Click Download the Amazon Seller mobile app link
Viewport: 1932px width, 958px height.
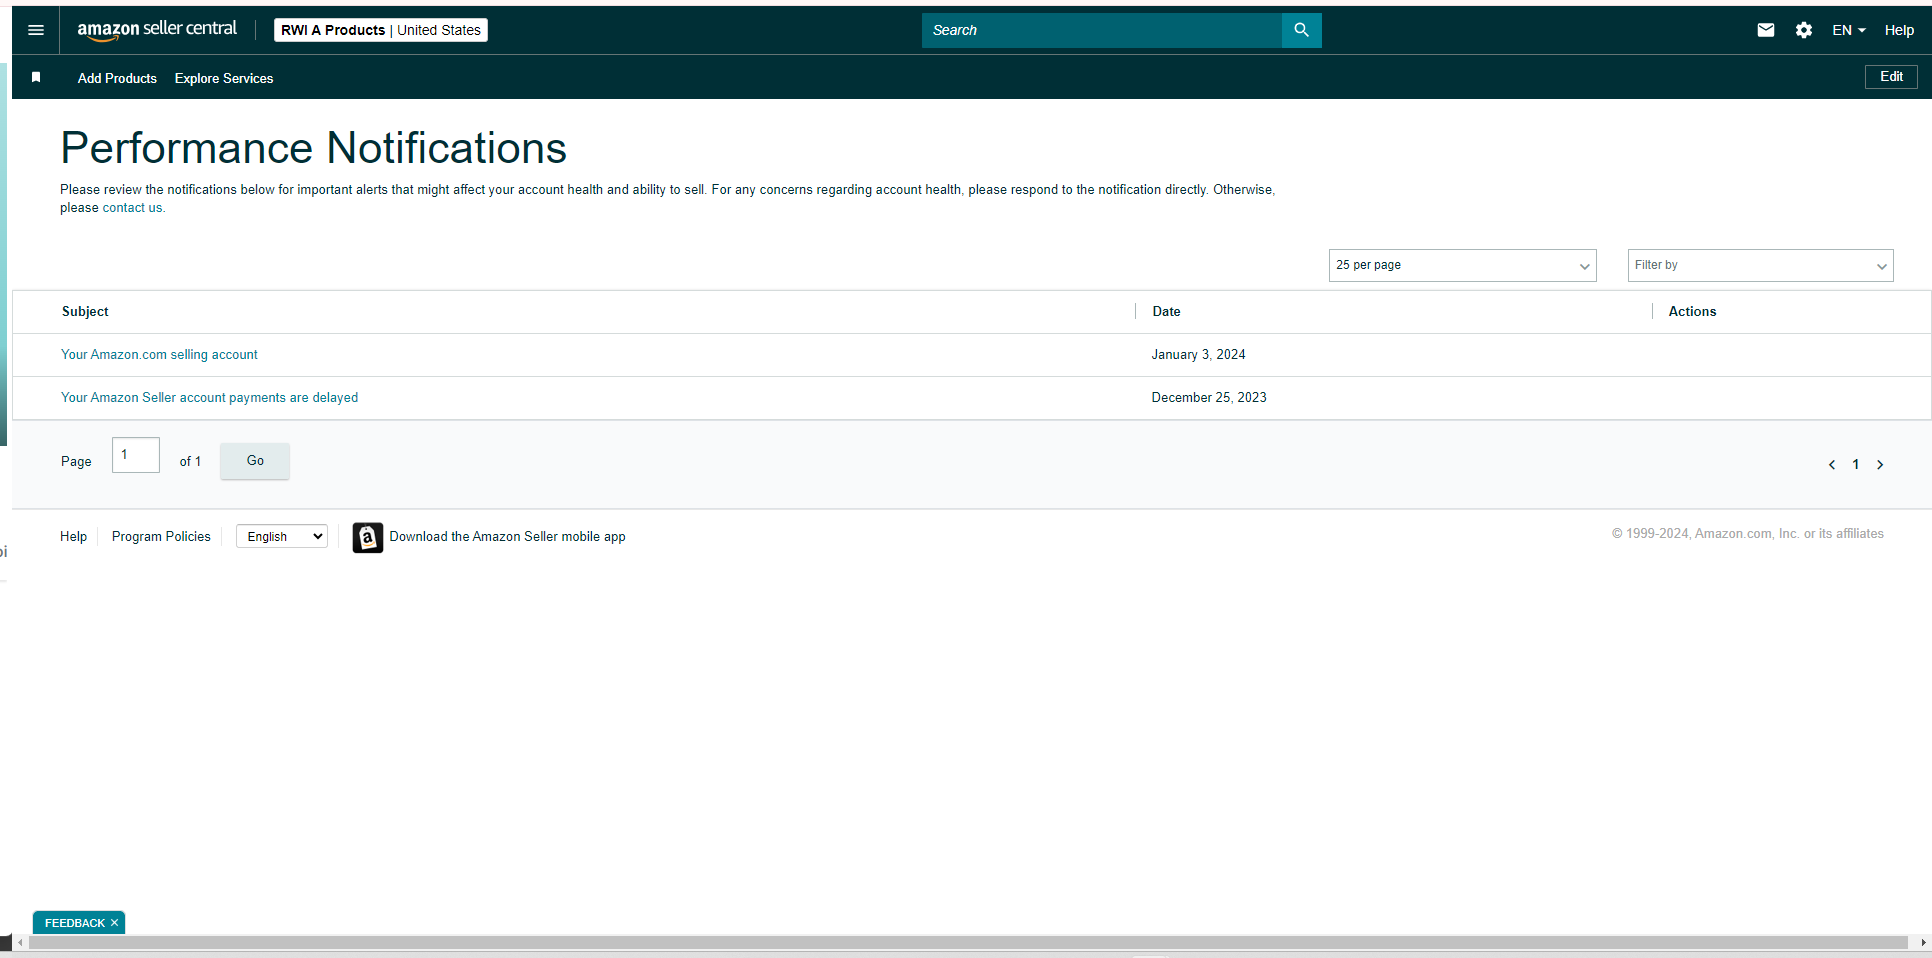(x=507, y=537)
